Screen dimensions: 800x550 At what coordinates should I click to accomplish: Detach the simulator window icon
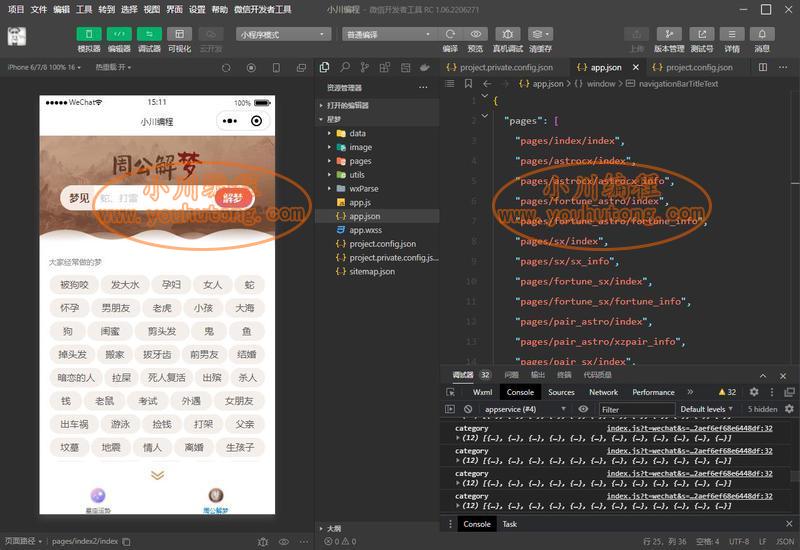point(302,68)
